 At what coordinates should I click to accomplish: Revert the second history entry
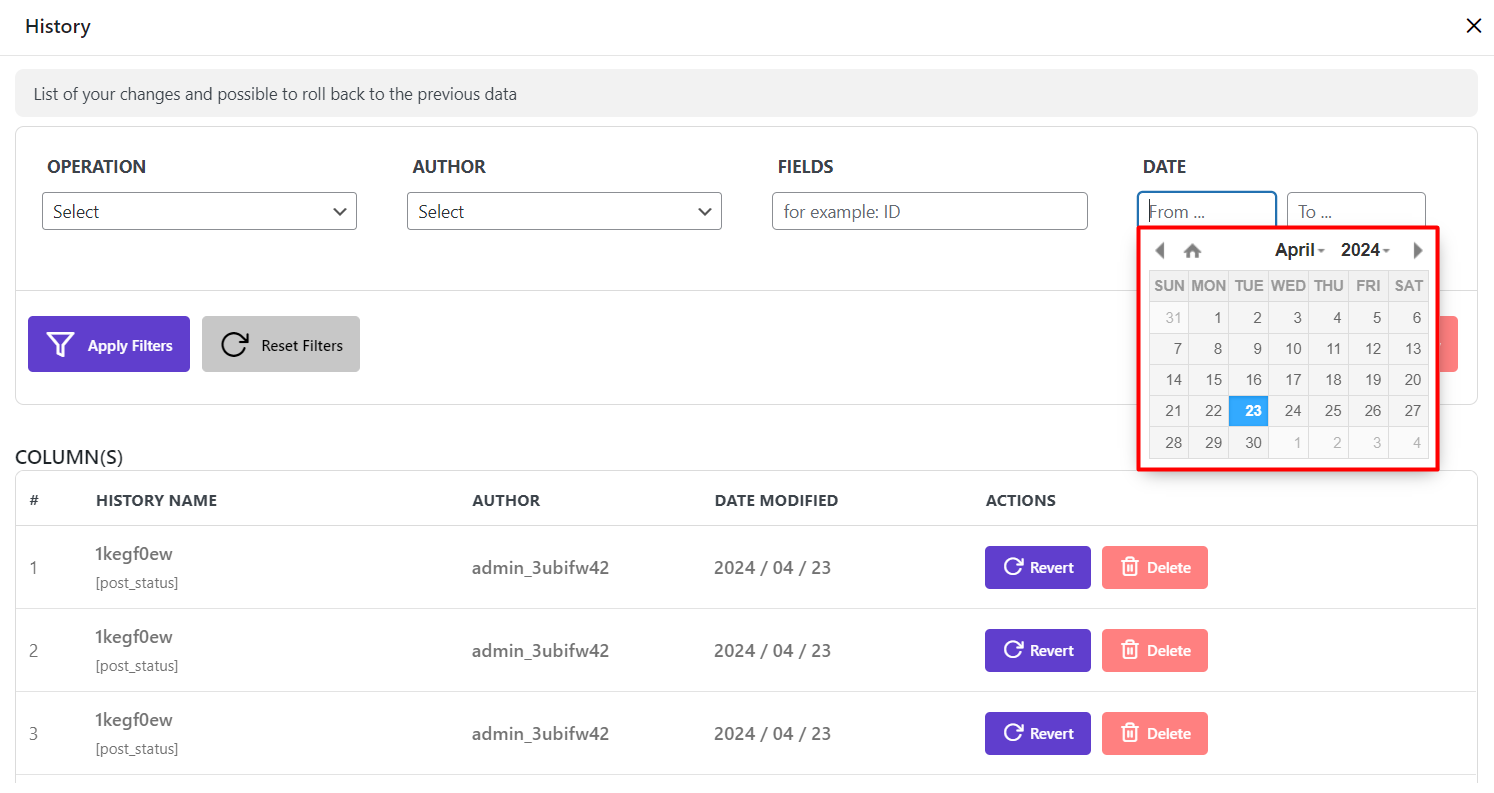tap(1037, 650)
